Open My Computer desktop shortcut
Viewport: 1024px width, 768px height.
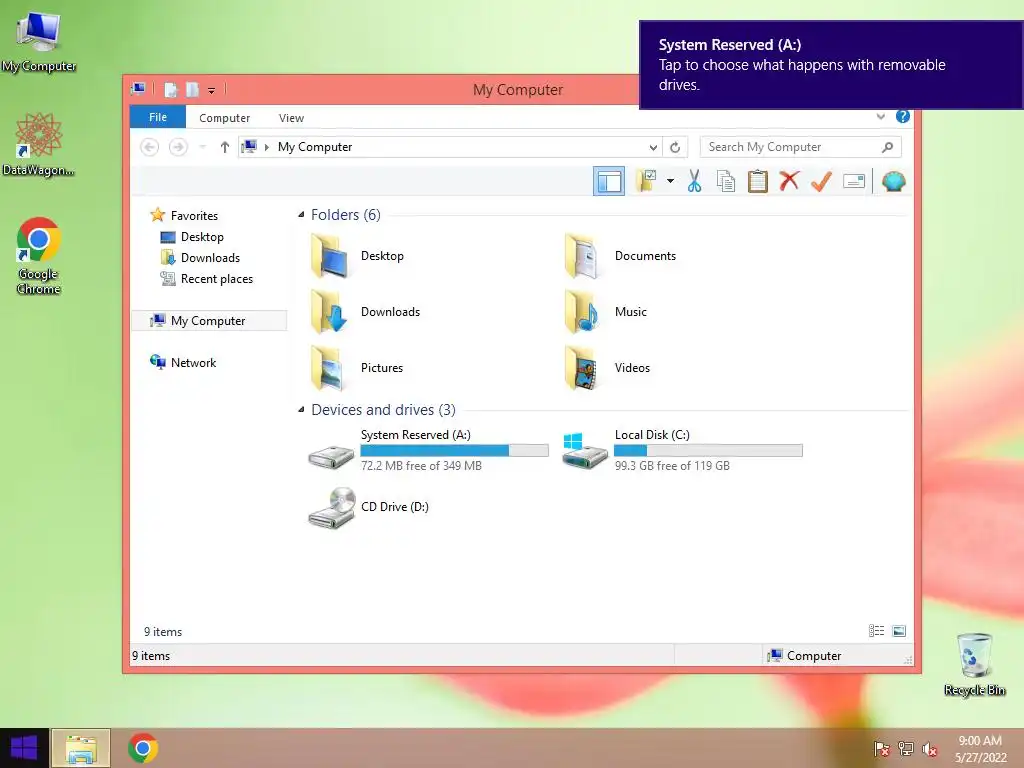coord(39,42)
